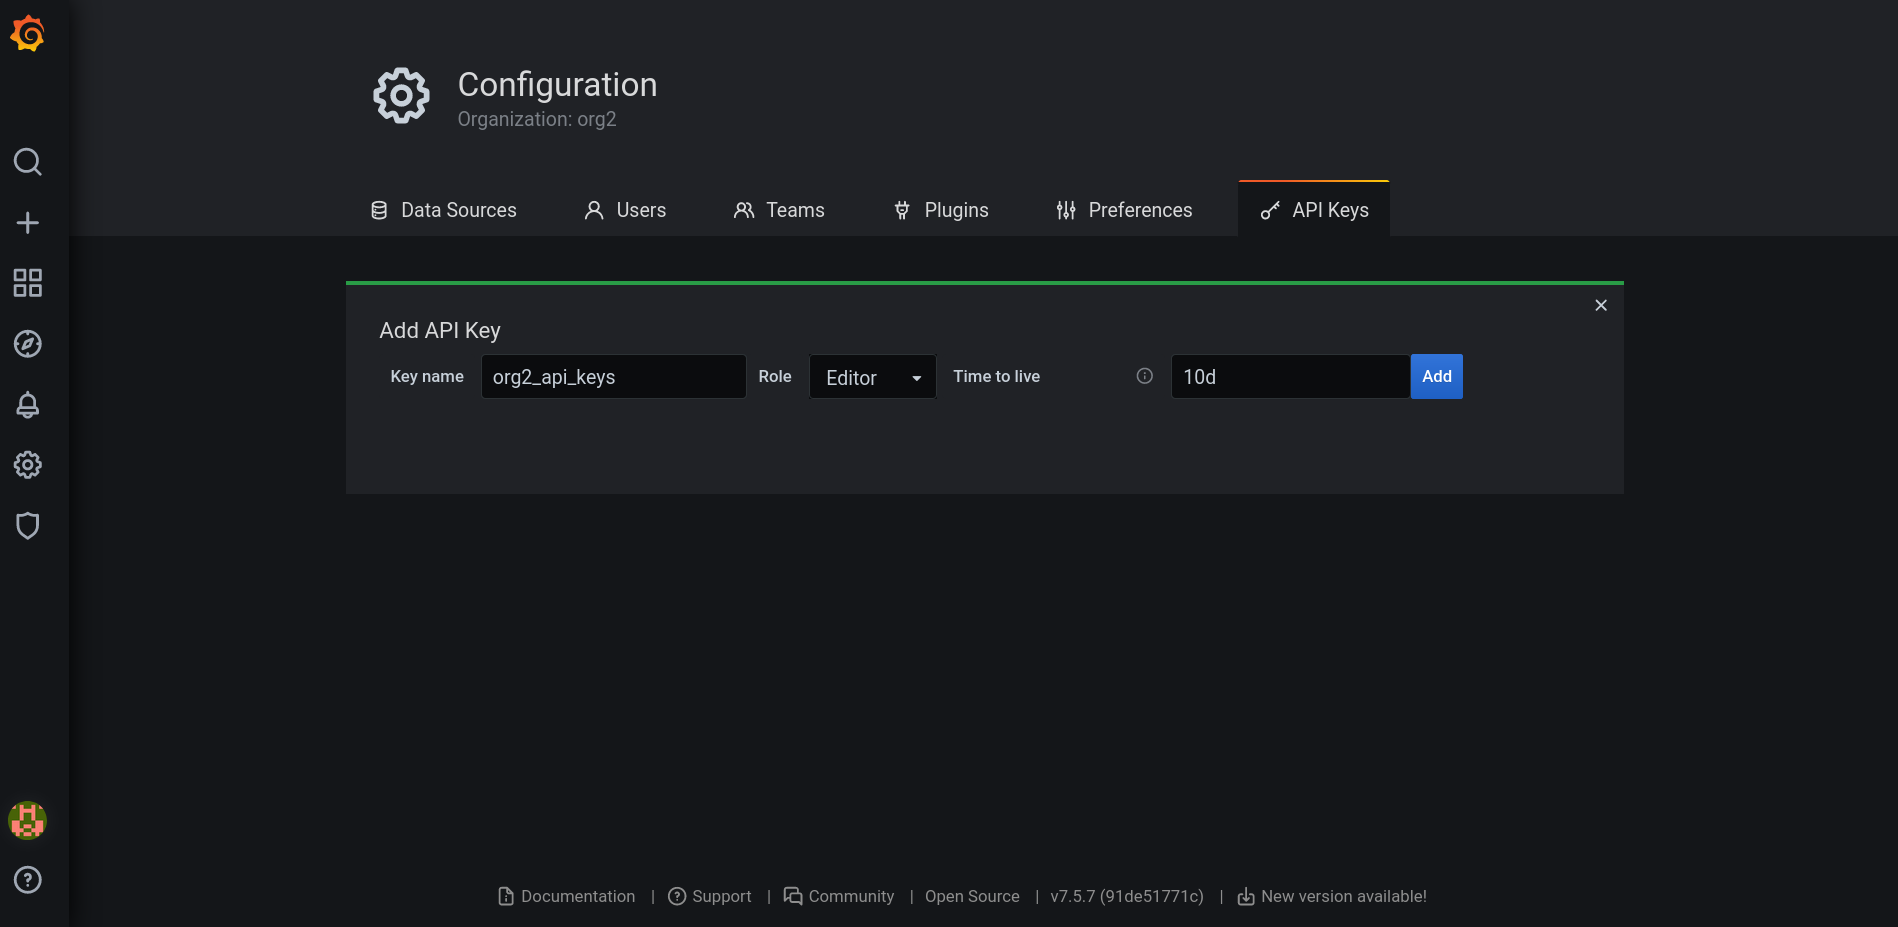The height and width of the screenshot is (927, 1898).
Task: Open the Role dropdown showing Editor
Action: point(872,377)
